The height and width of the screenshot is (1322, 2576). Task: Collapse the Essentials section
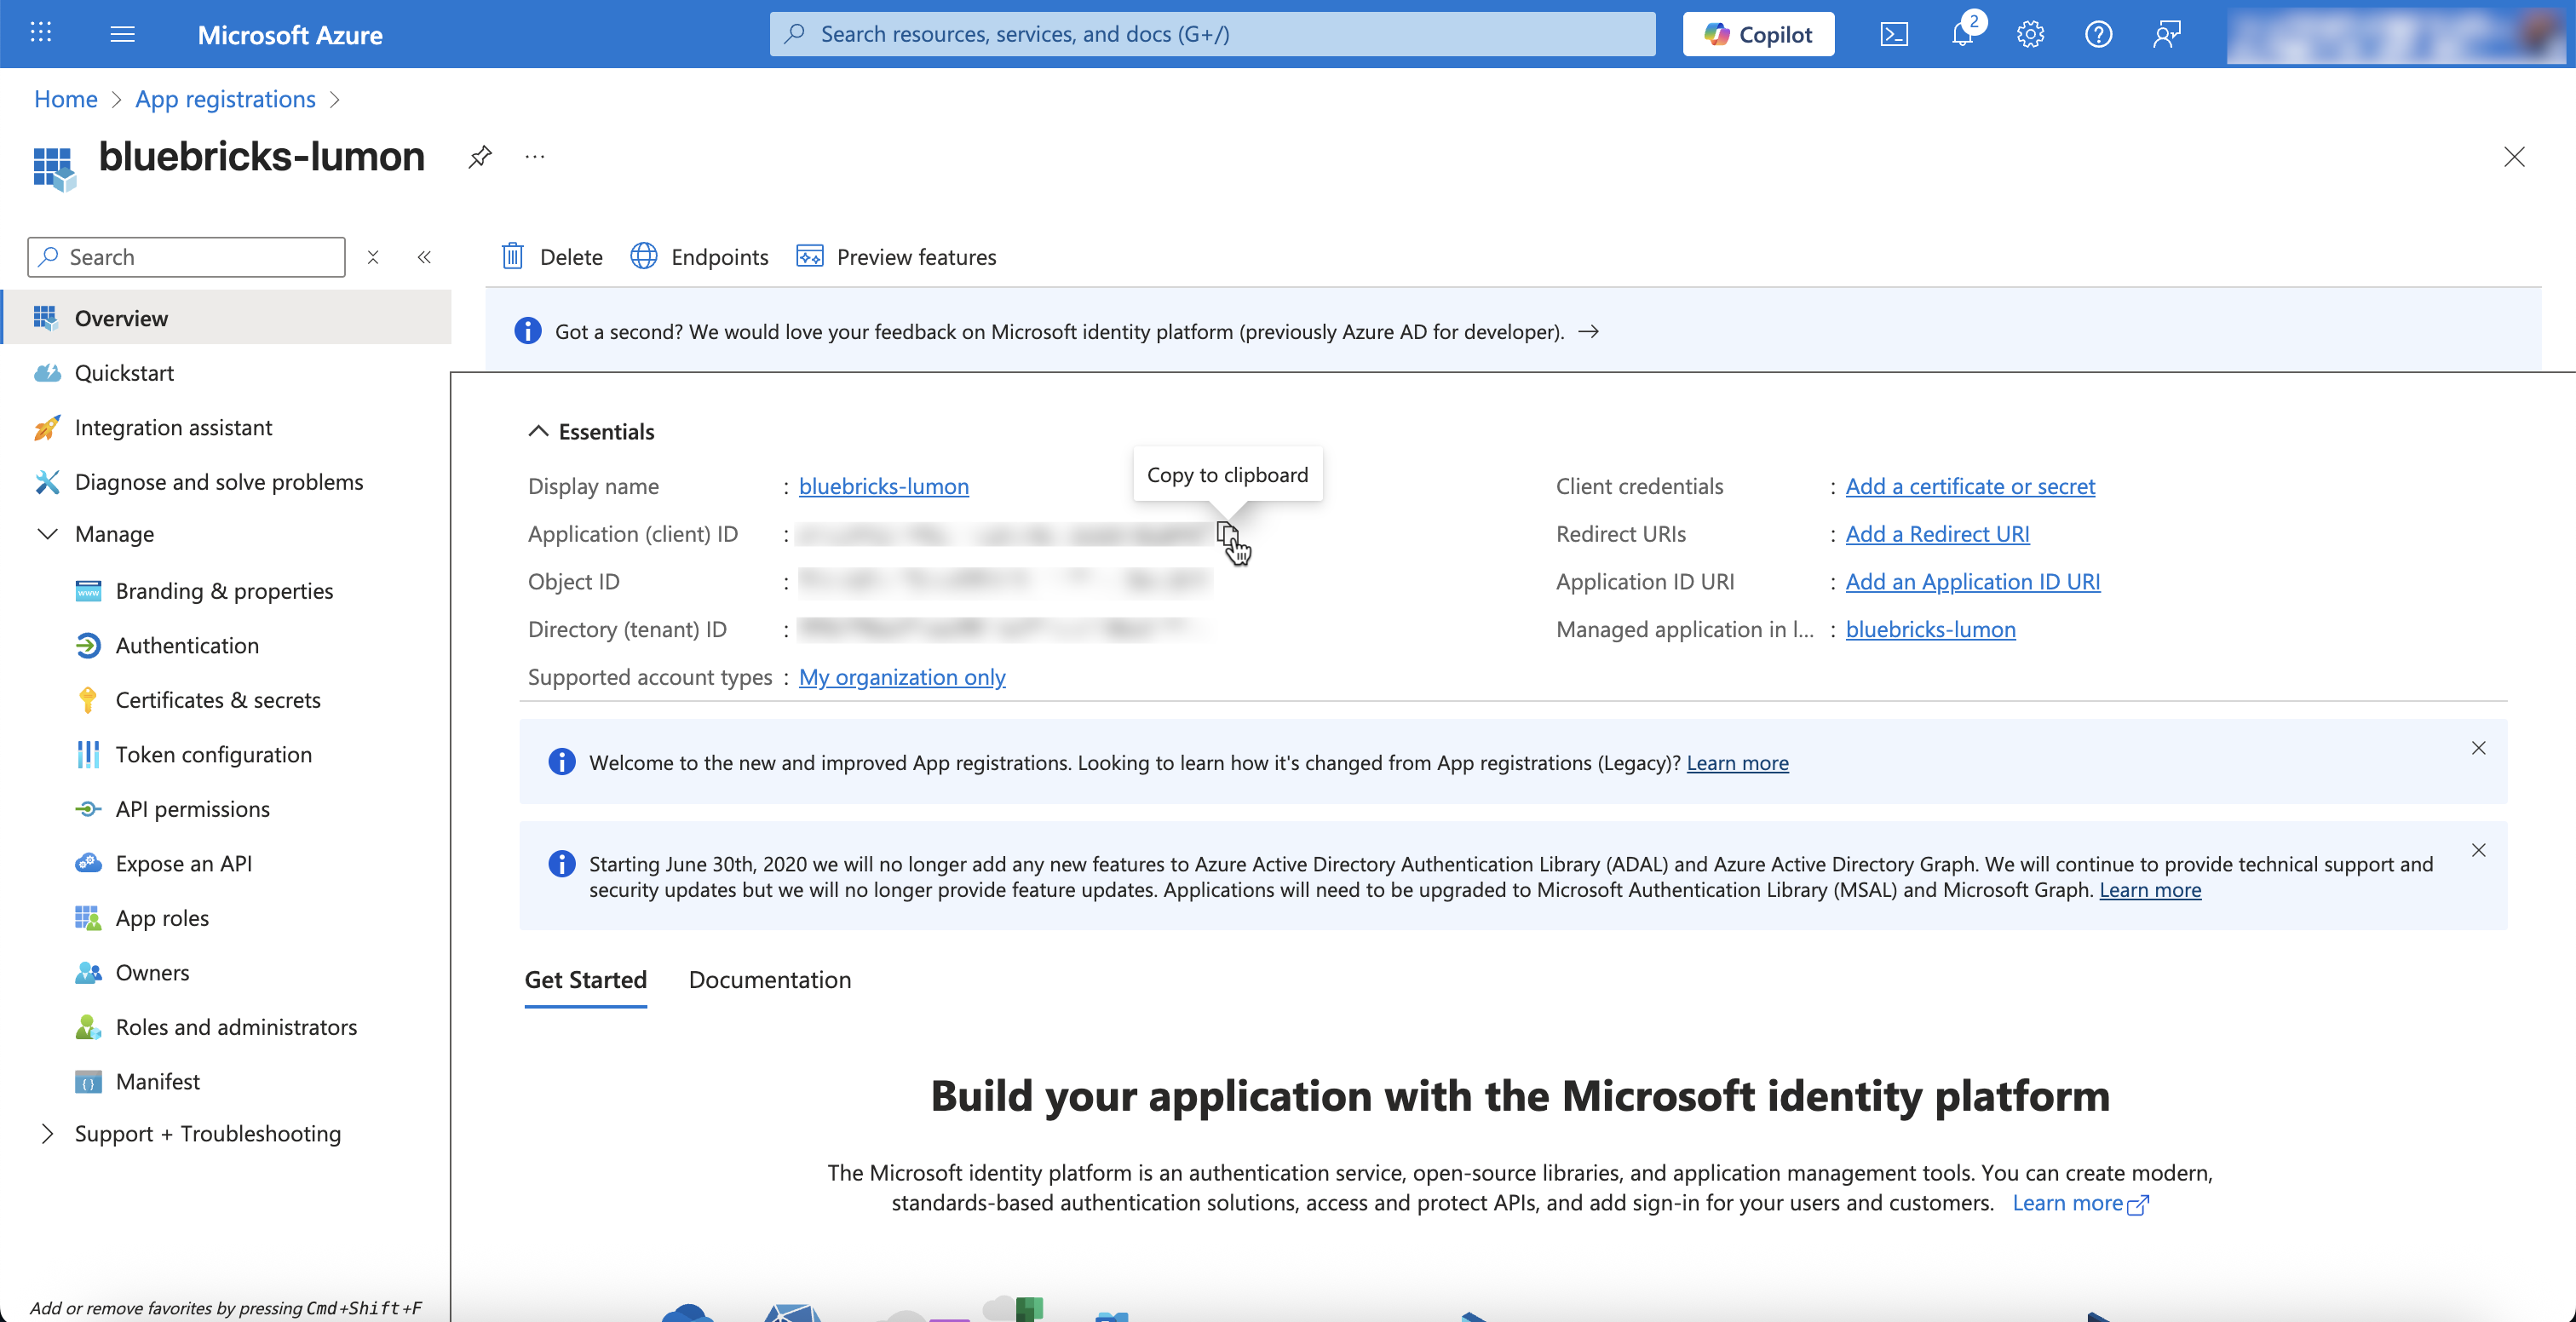tap(538, 431)
